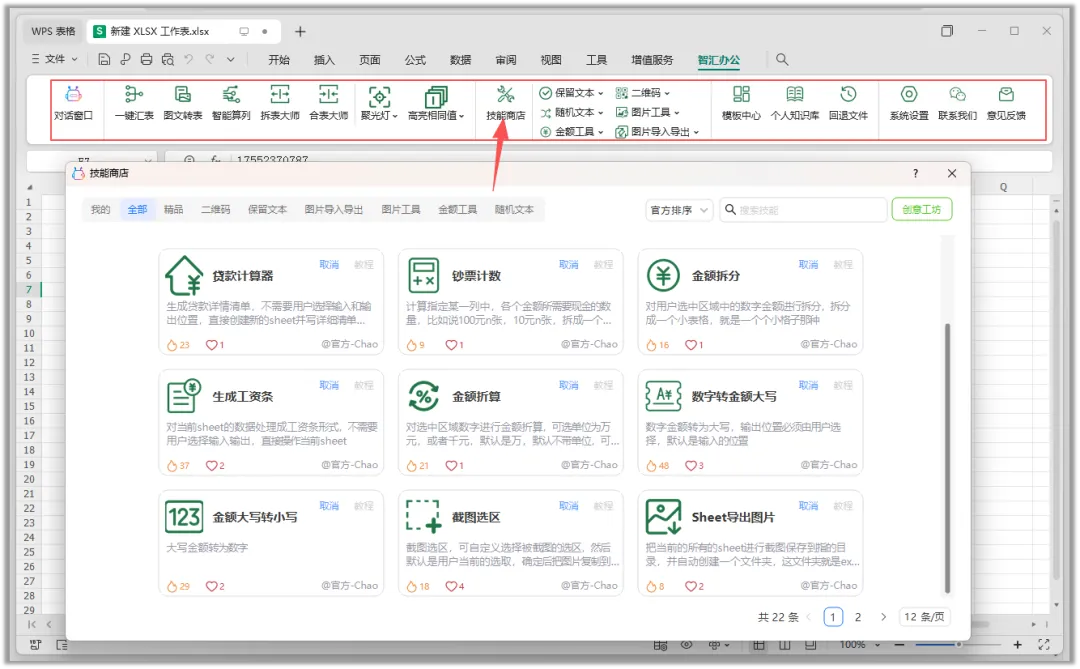Select the 新建 XLSX 工作表.xlsx document tab

coord(184,32)
